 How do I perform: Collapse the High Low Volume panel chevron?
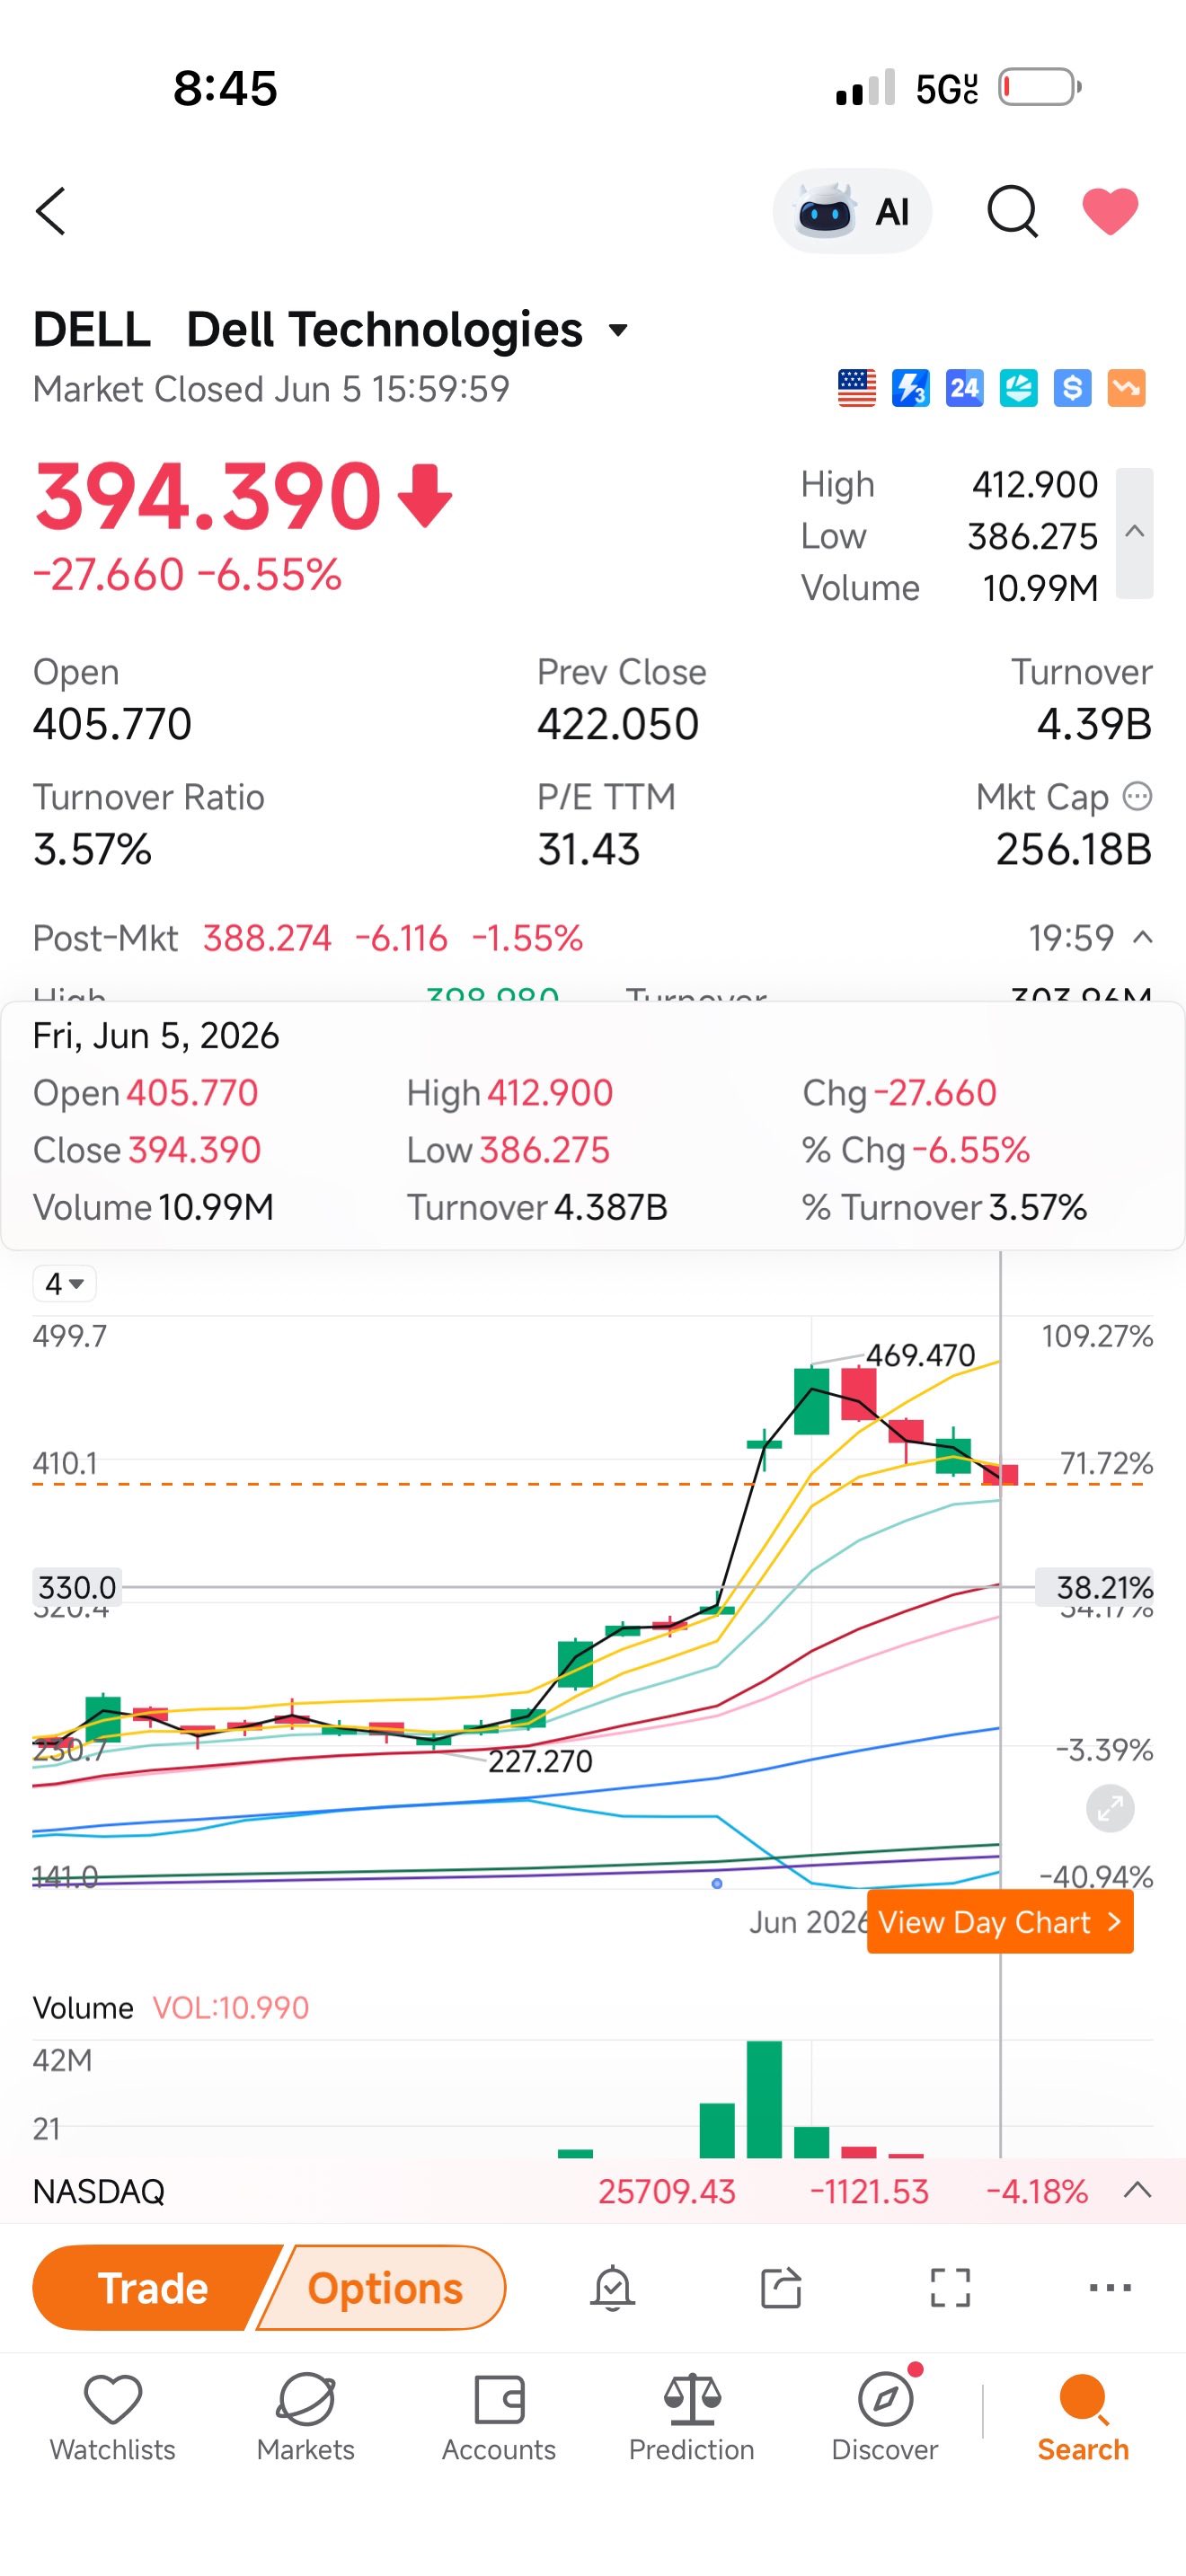1134,533
